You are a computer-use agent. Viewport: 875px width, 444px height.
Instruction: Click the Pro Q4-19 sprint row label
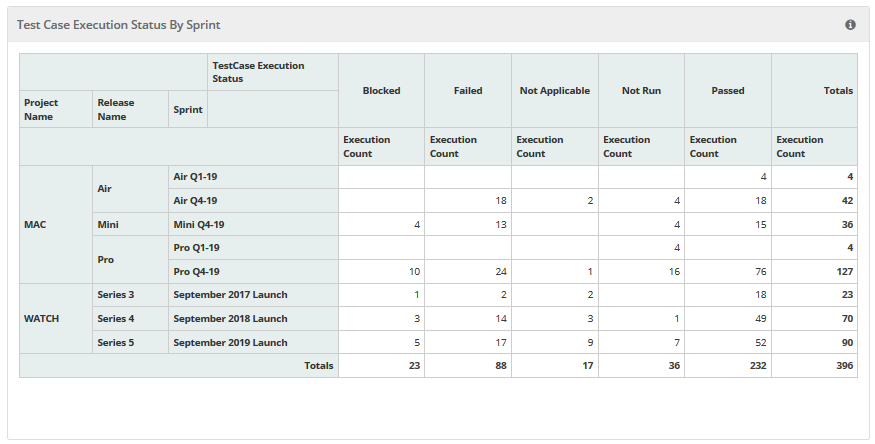pyautogui.click(x=253, y=271)
